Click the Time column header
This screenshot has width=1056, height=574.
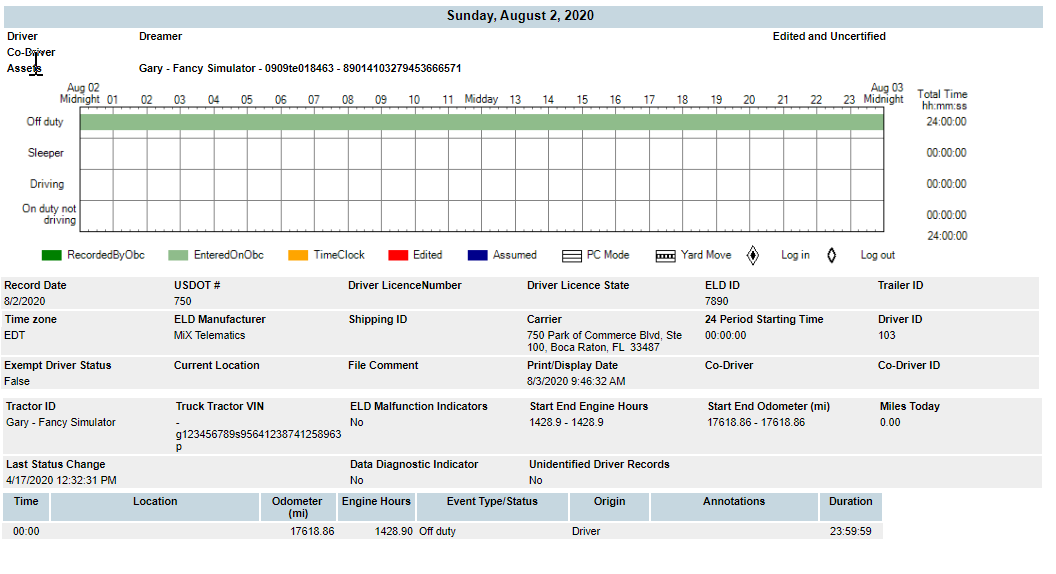pyautogui.click(x=26, y=507)
